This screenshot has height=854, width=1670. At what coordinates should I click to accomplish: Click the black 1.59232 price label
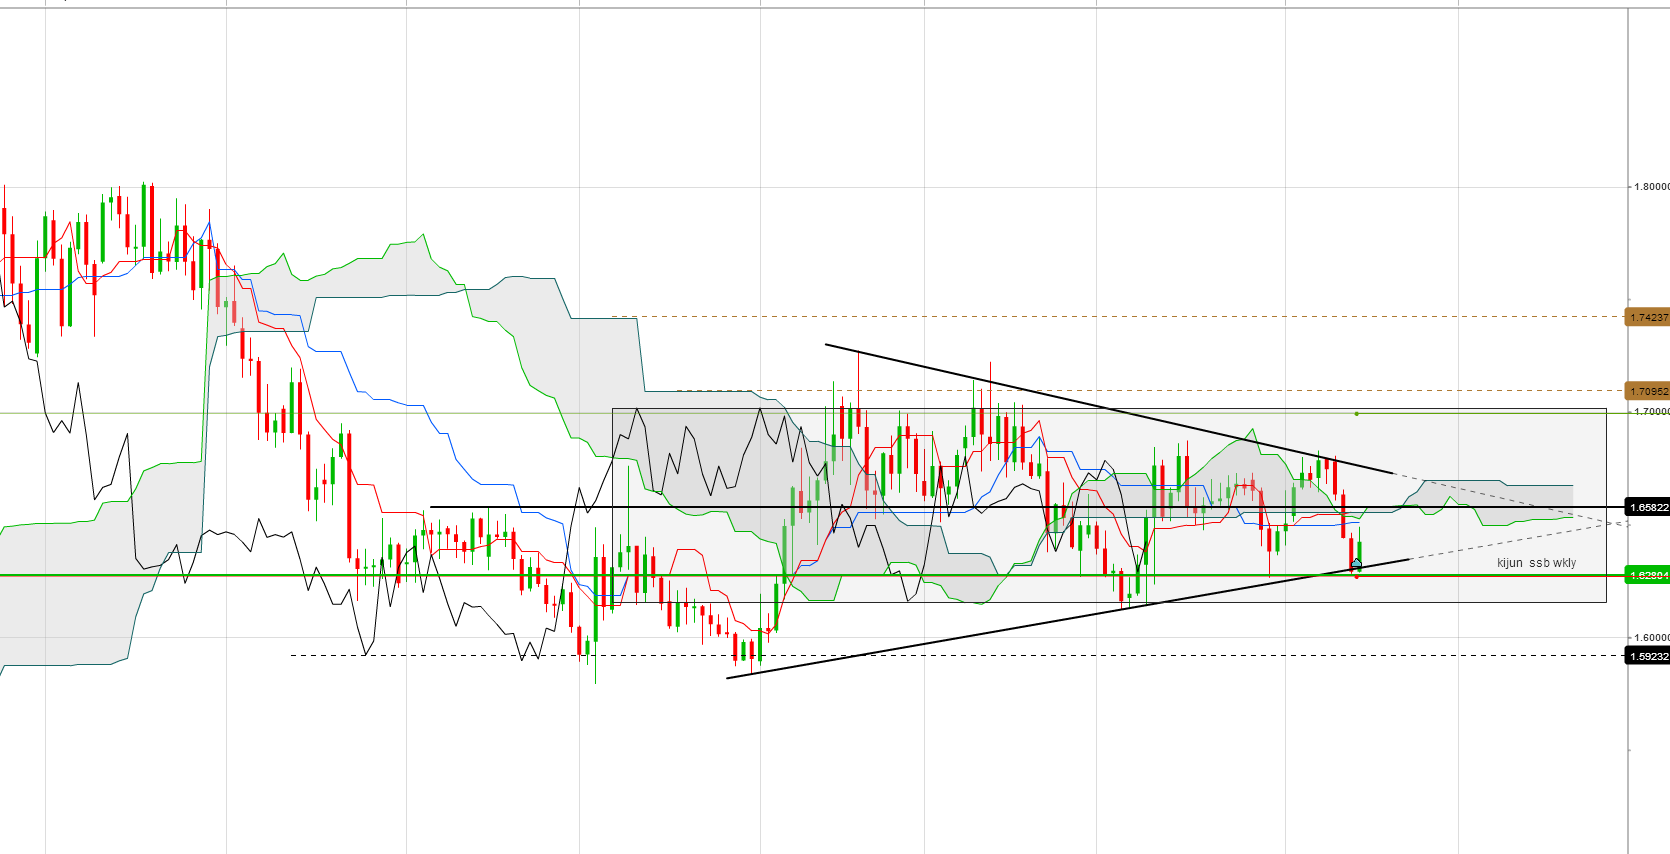click(x=1648, y=656)
